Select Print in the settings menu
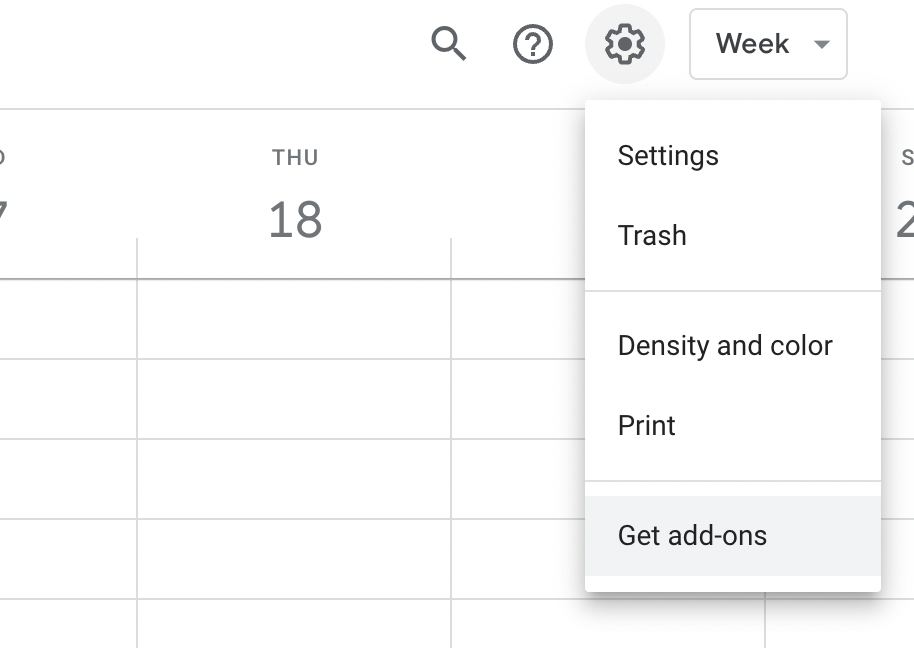The image size is (914, 648). pos(647,426)
